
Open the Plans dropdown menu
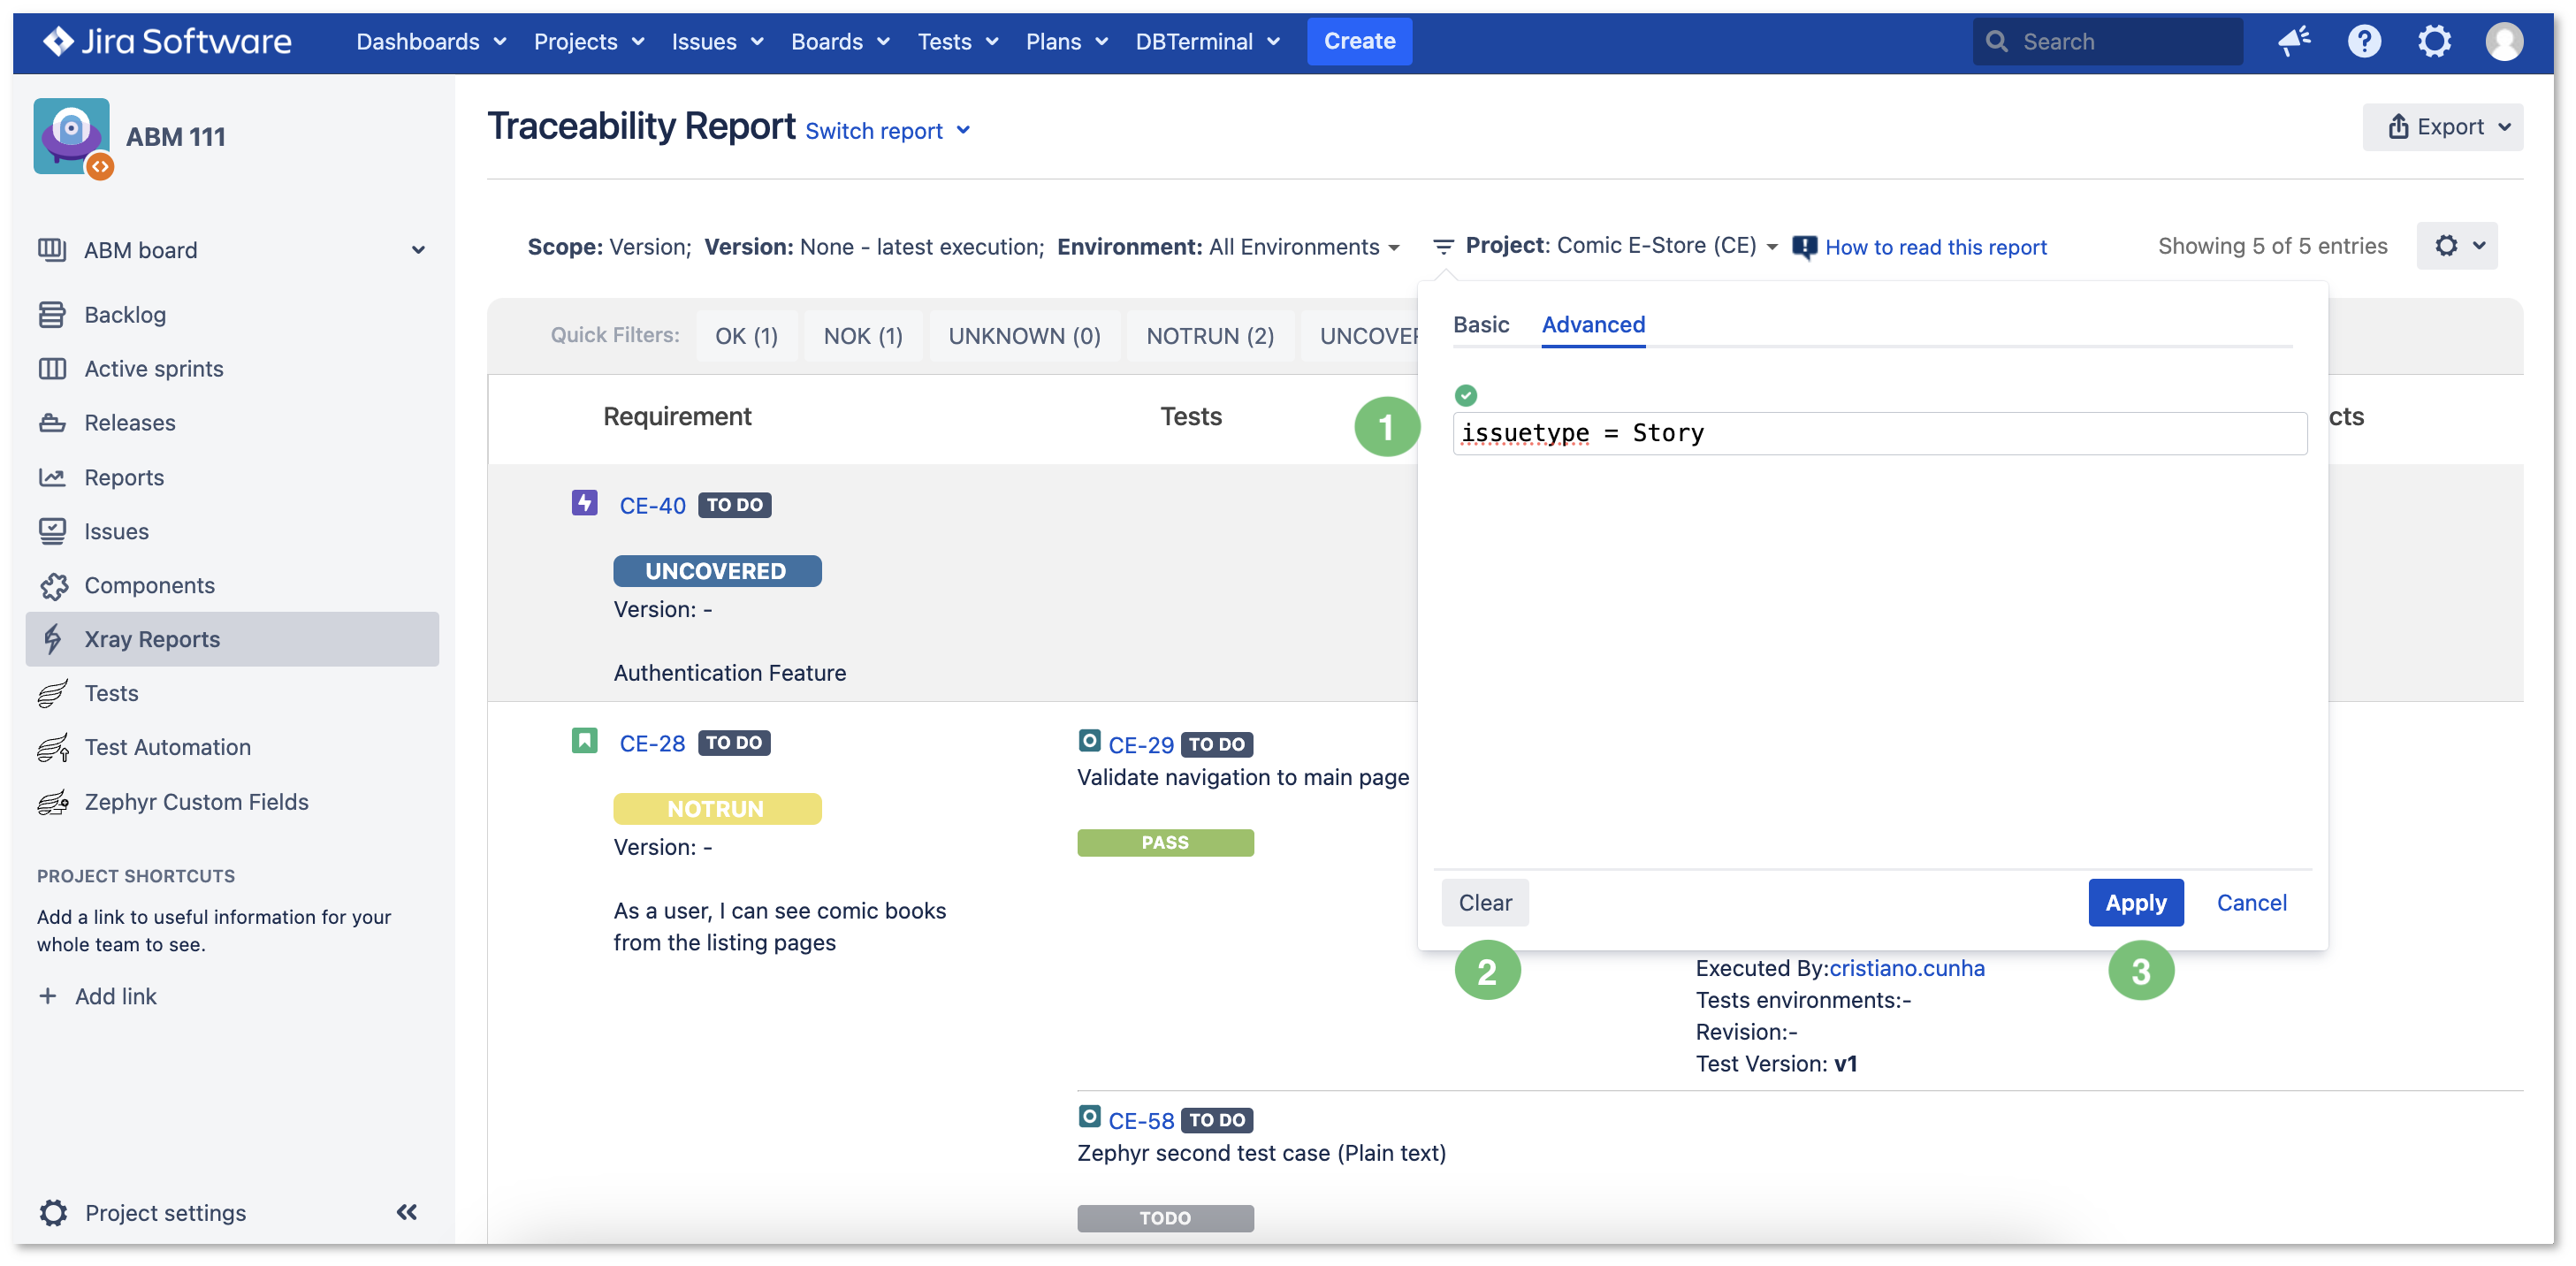(1066, 41)
